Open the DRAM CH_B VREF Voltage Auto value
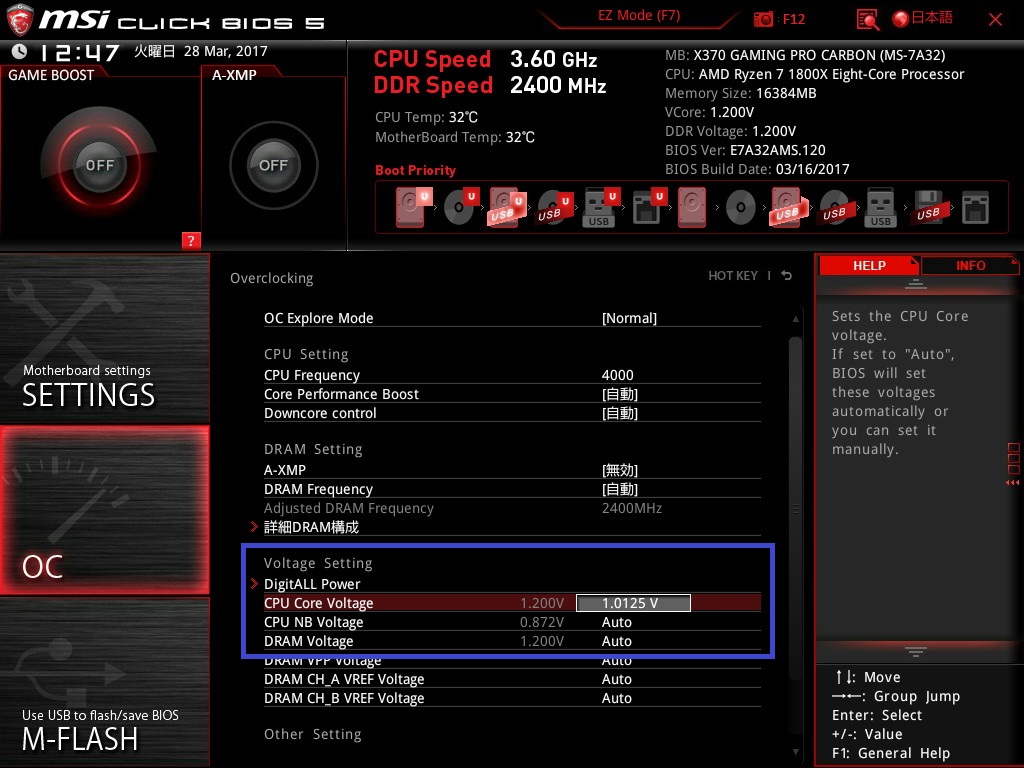 [616, 698]
